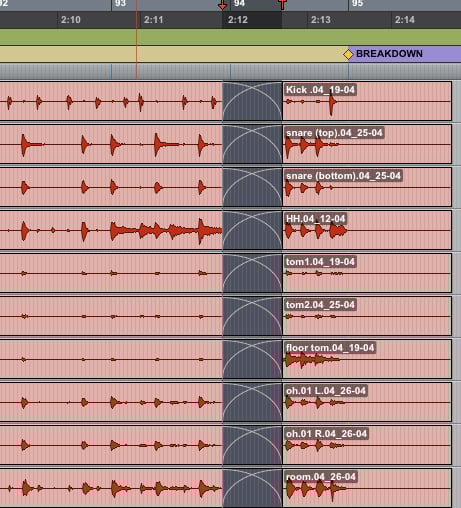Click 2:11 on the time ruler
The height and width of the screenshot is (508, 461).
[x=154, y=20]
